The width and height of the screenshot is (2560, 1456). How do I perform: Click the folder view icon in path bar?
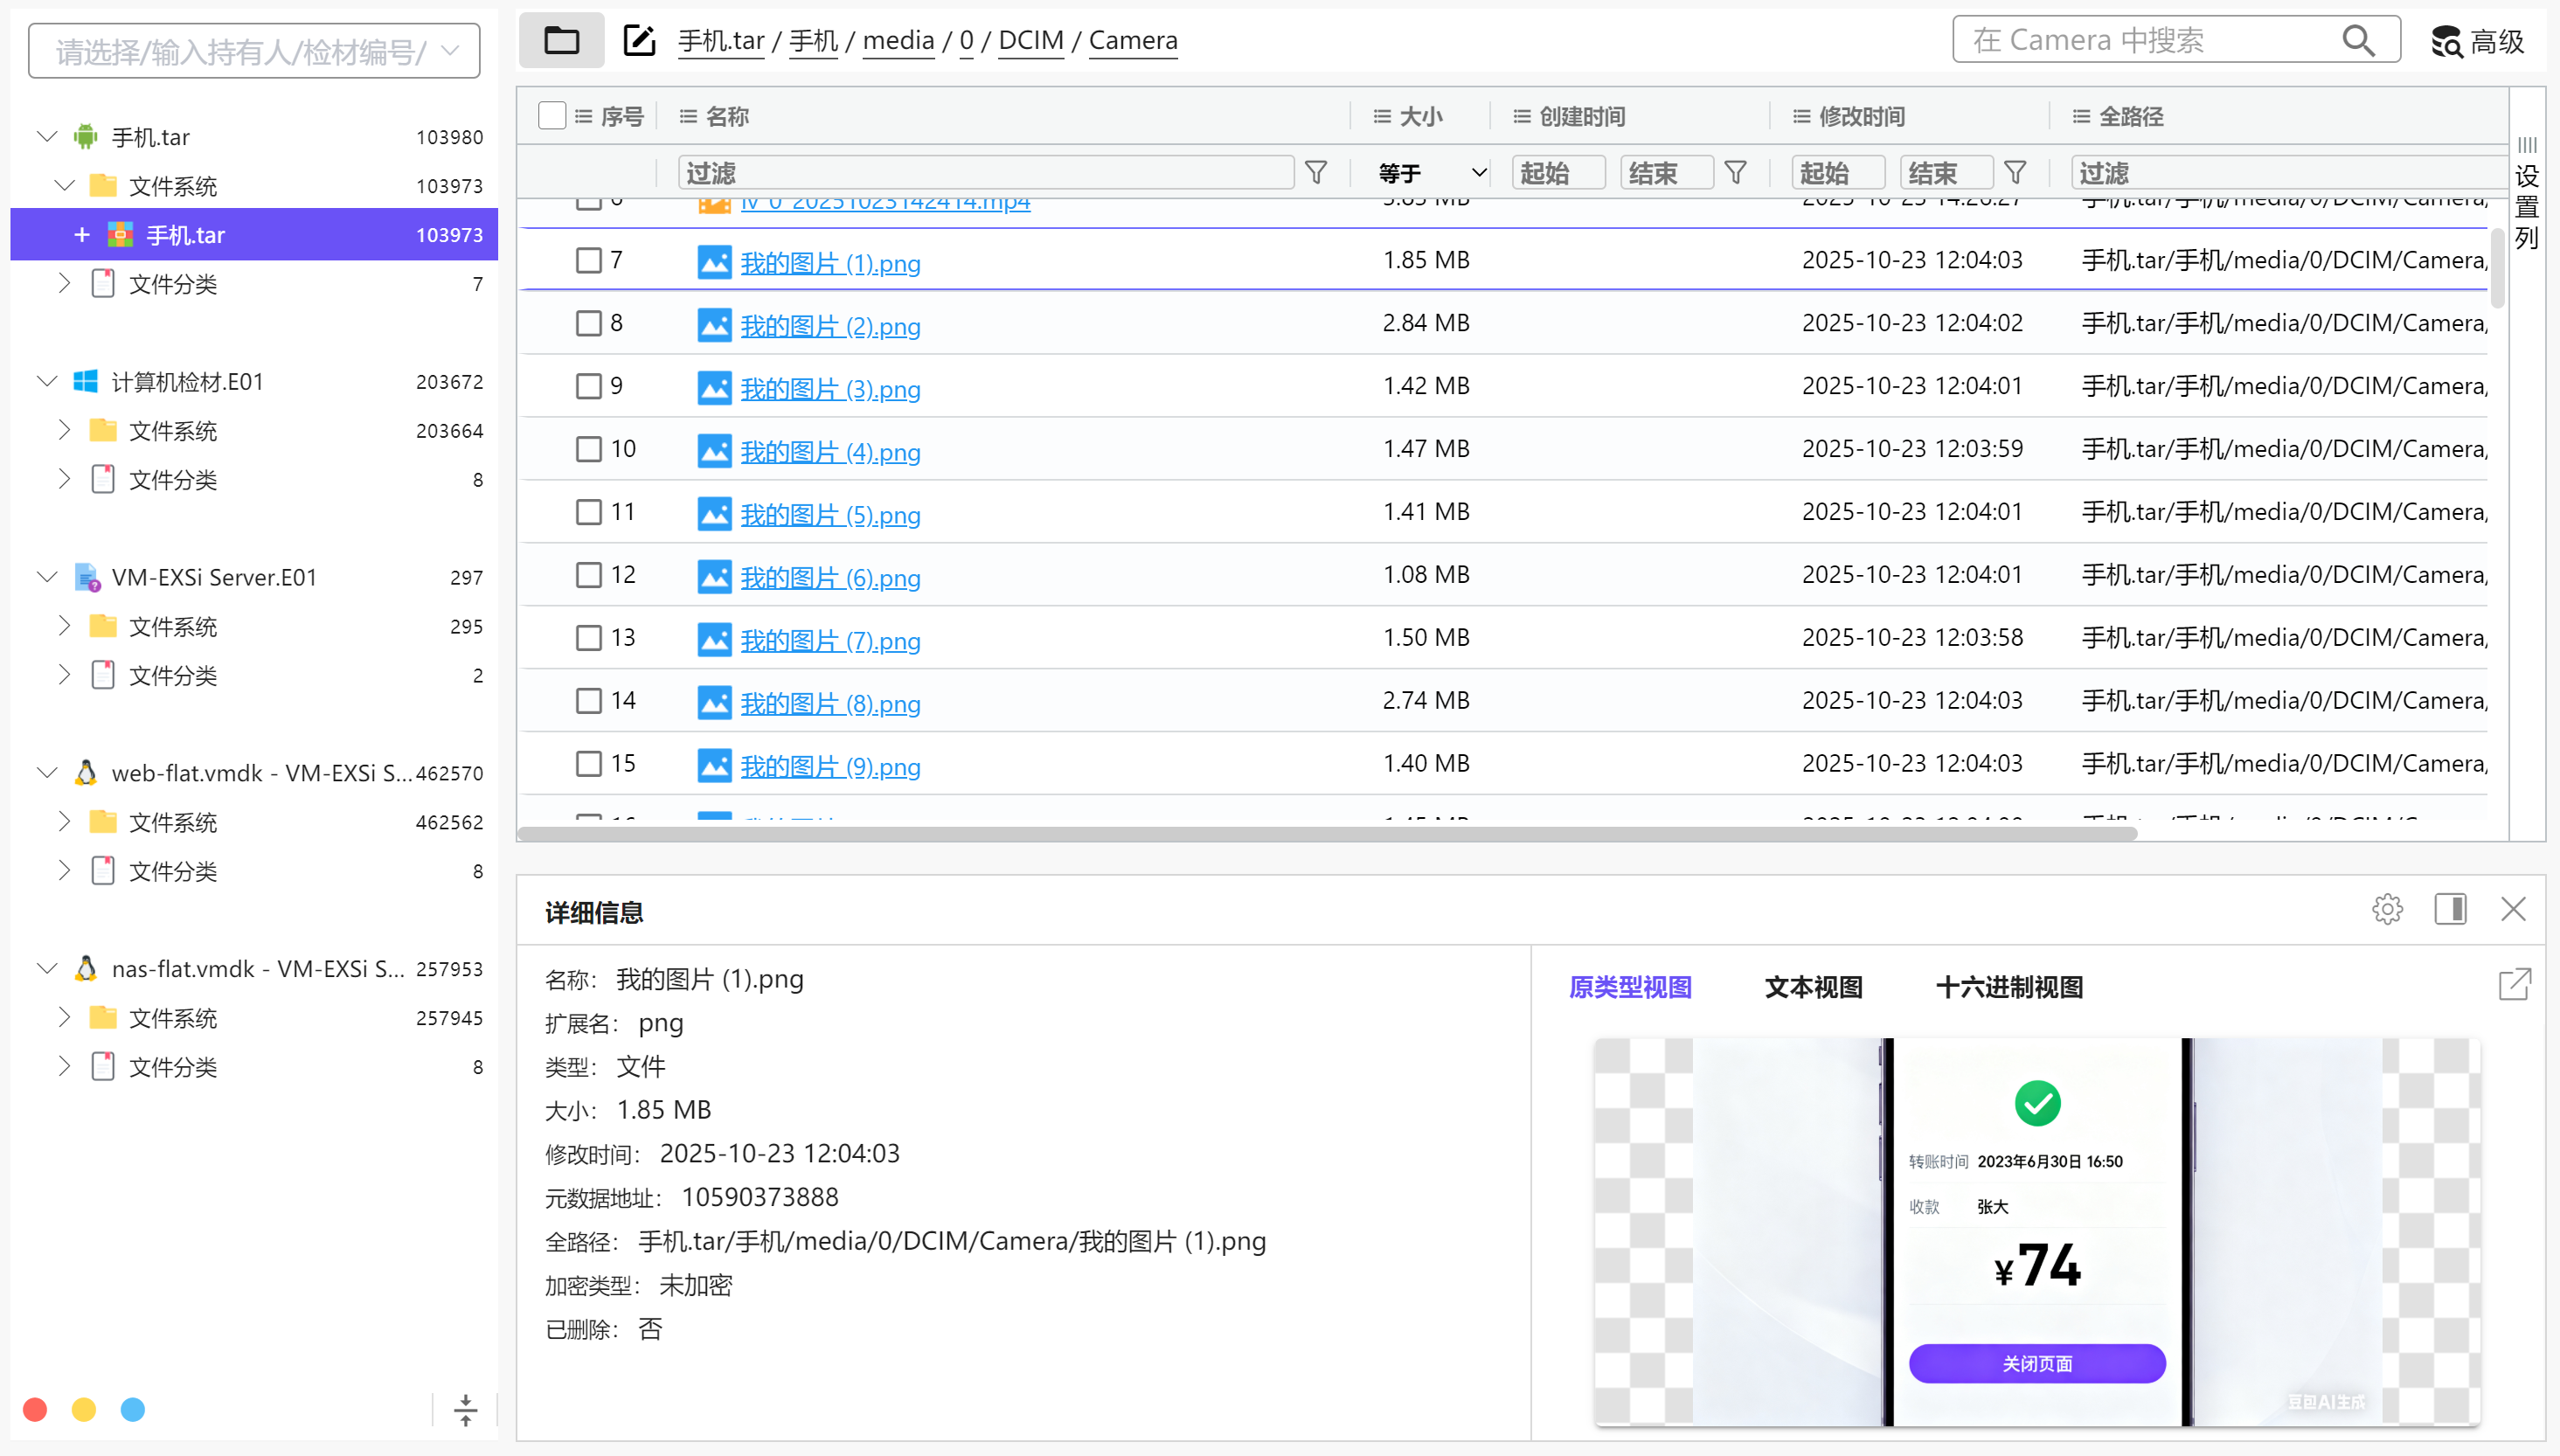pyautogui.click(x=561, y=40)
